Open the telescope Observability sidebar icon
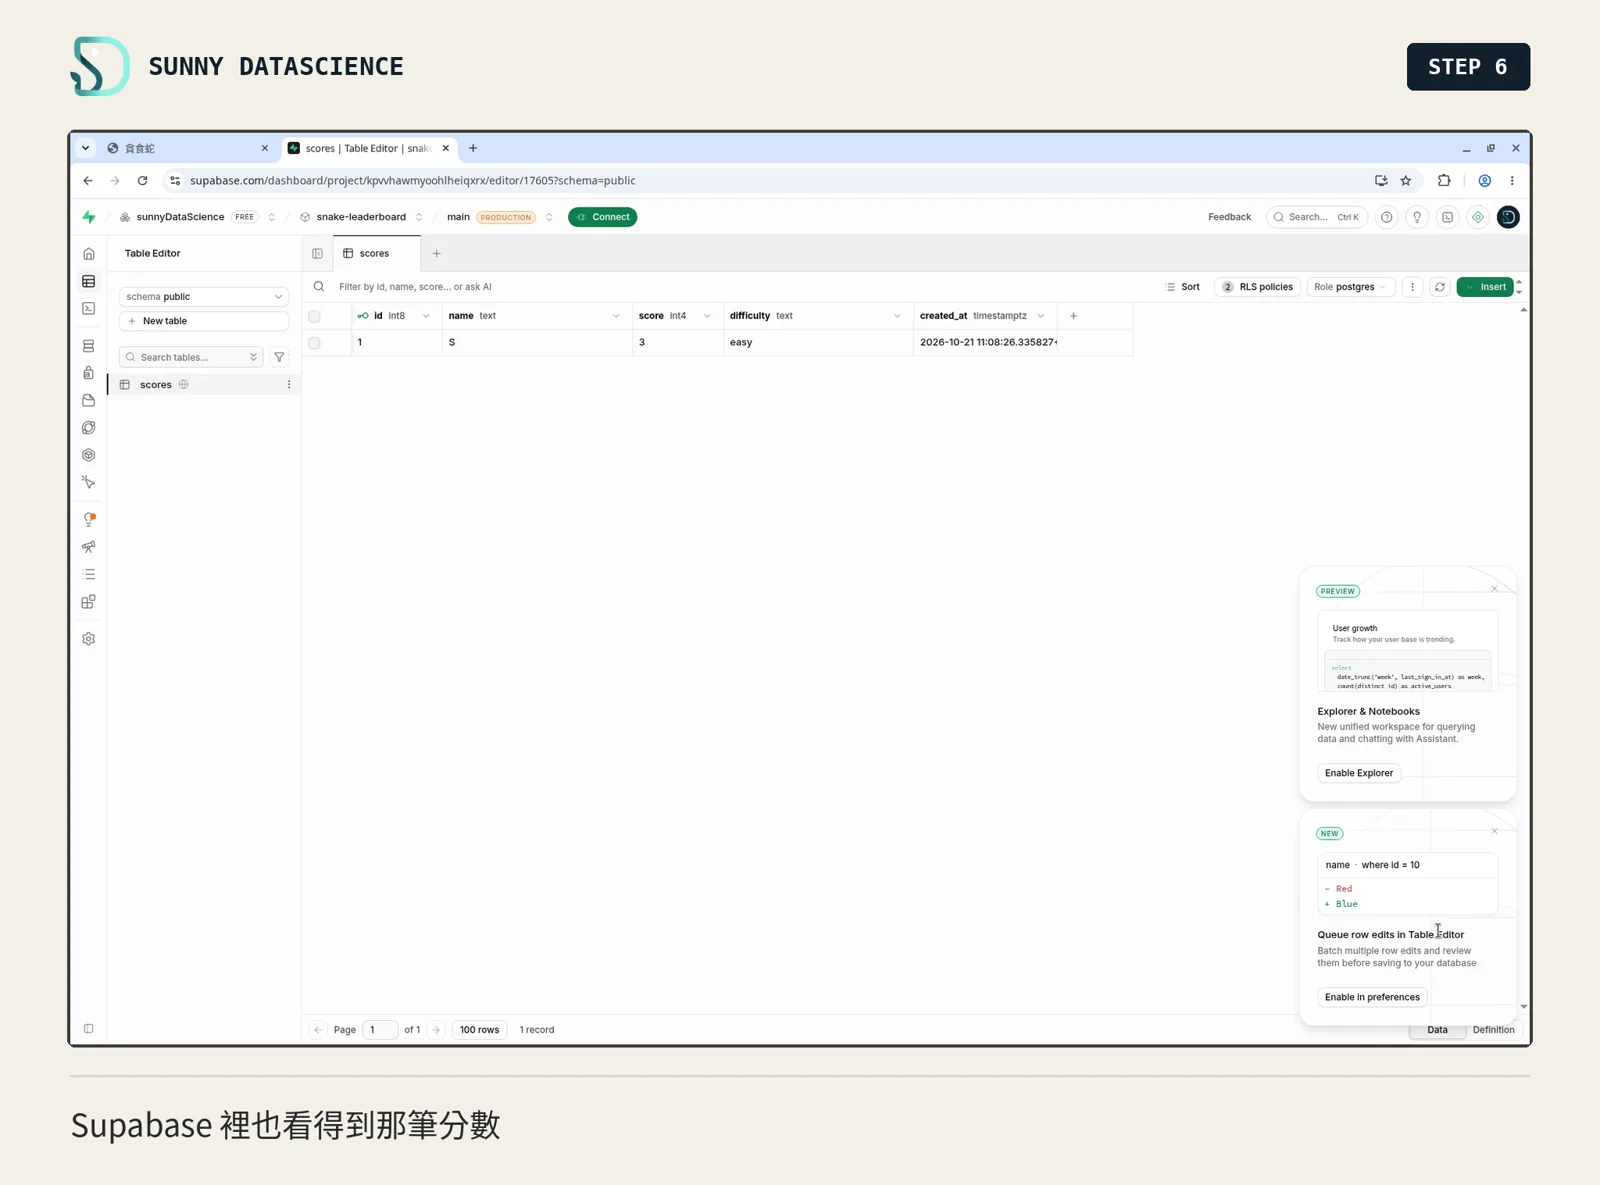Image resolution: width=1600 pixels, height=1185 pixels. [x=89, y=547]
